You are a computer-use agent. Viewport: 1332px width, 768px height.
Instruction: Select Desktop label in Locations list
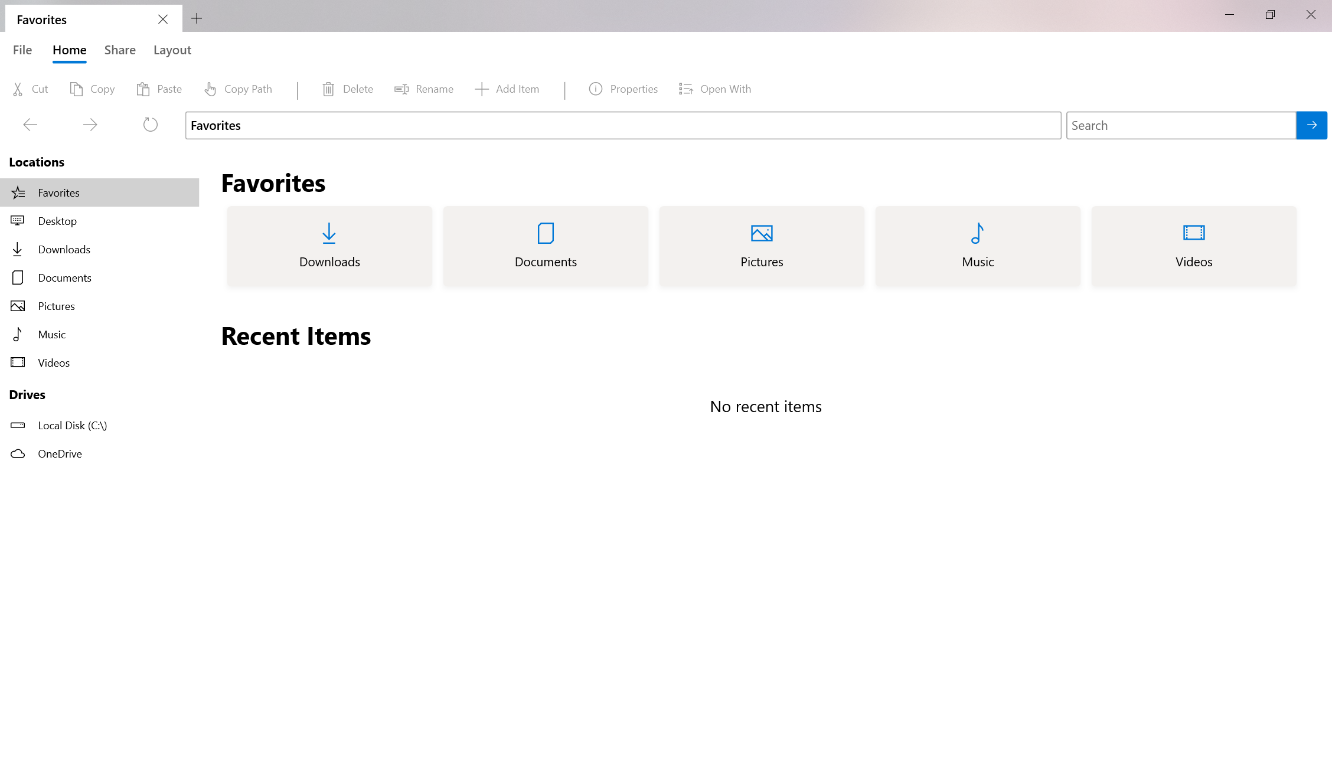click(57, 221)
